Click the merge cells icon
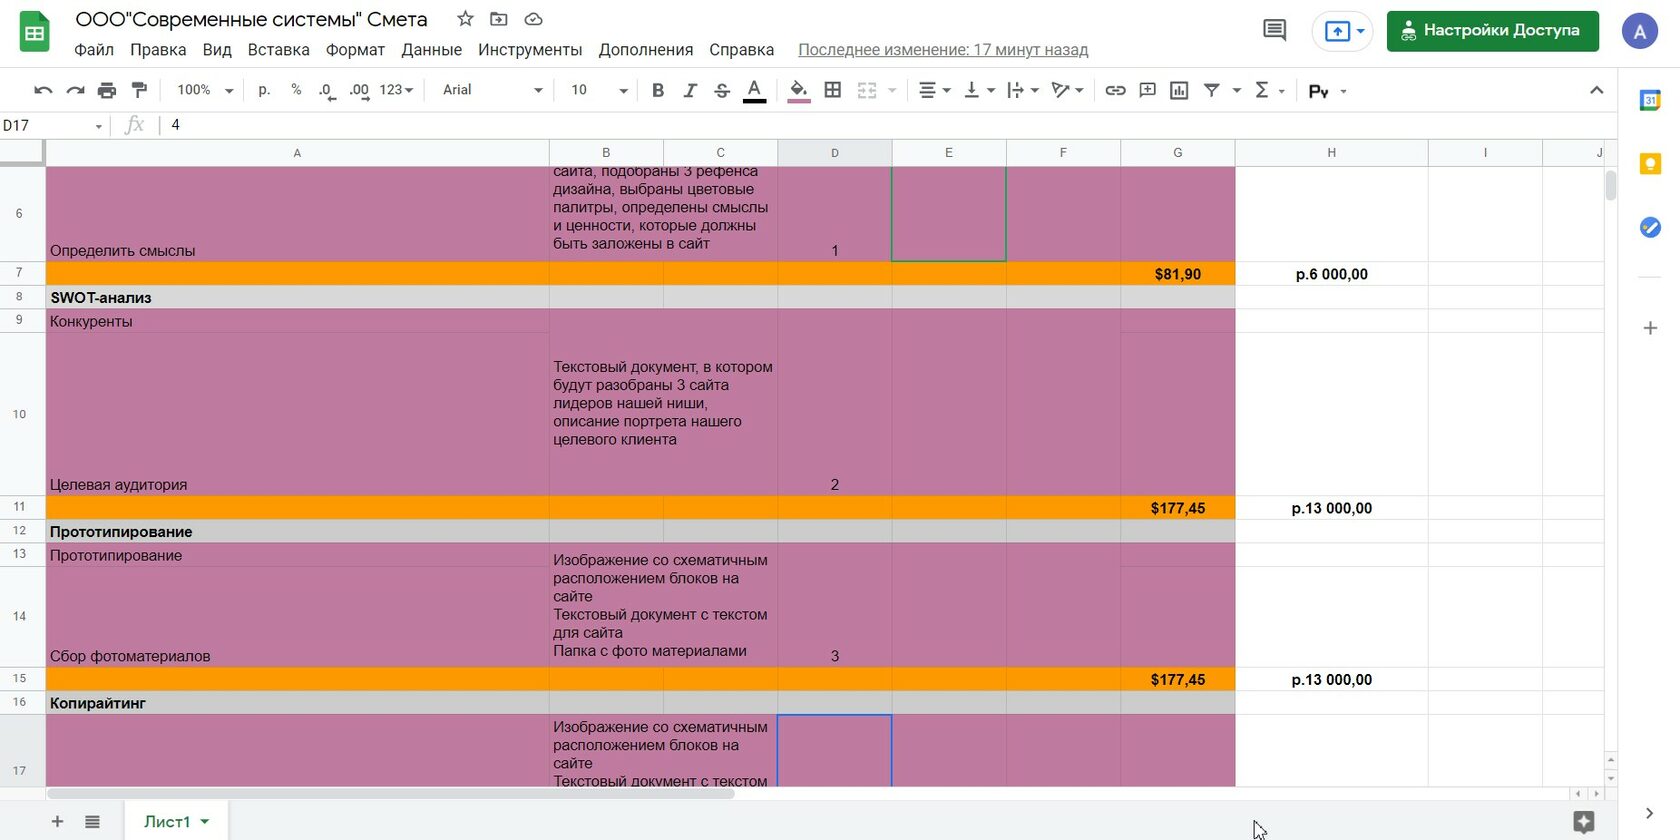This screenshot has width=1680, height=840. pos(867,90)
